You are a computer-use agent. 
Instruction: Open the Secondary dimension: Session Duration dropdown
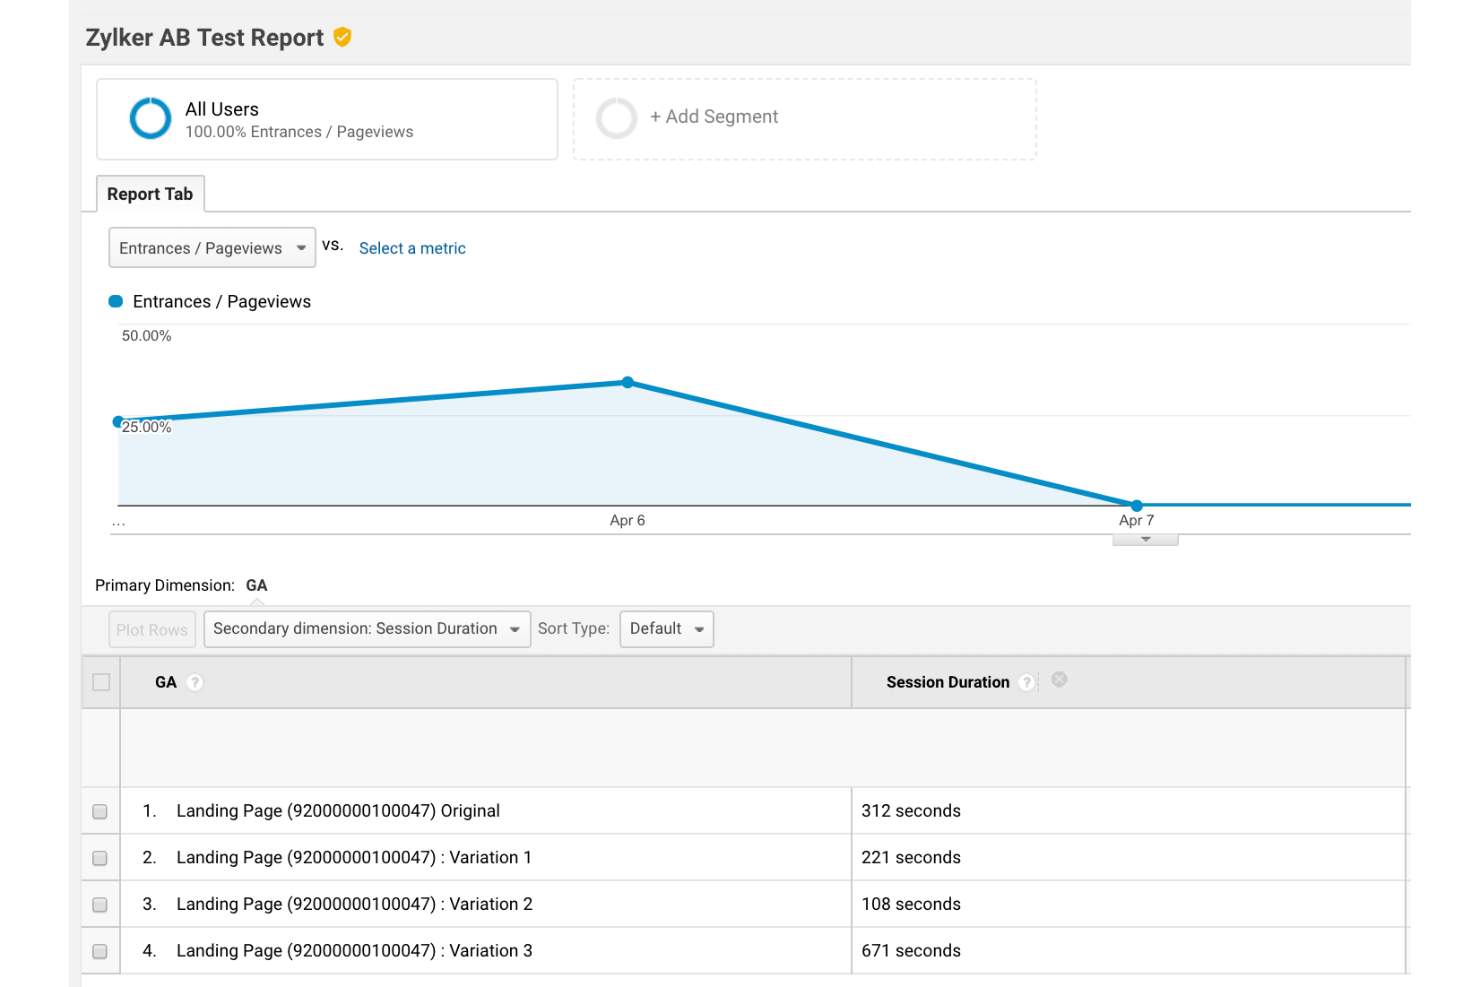click(367, 629)
